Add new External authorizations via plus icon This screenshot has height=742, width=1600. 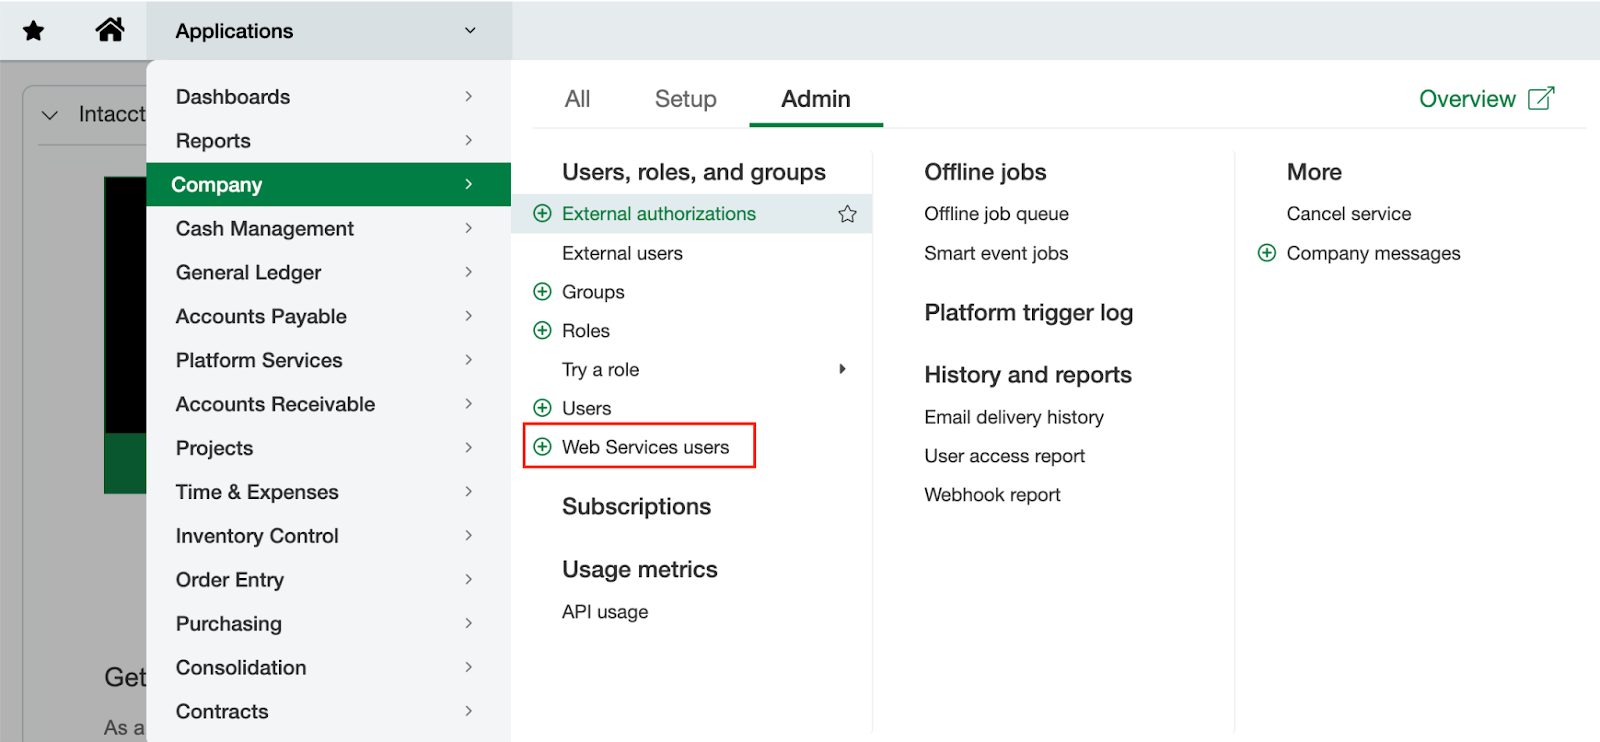point(542,213)
